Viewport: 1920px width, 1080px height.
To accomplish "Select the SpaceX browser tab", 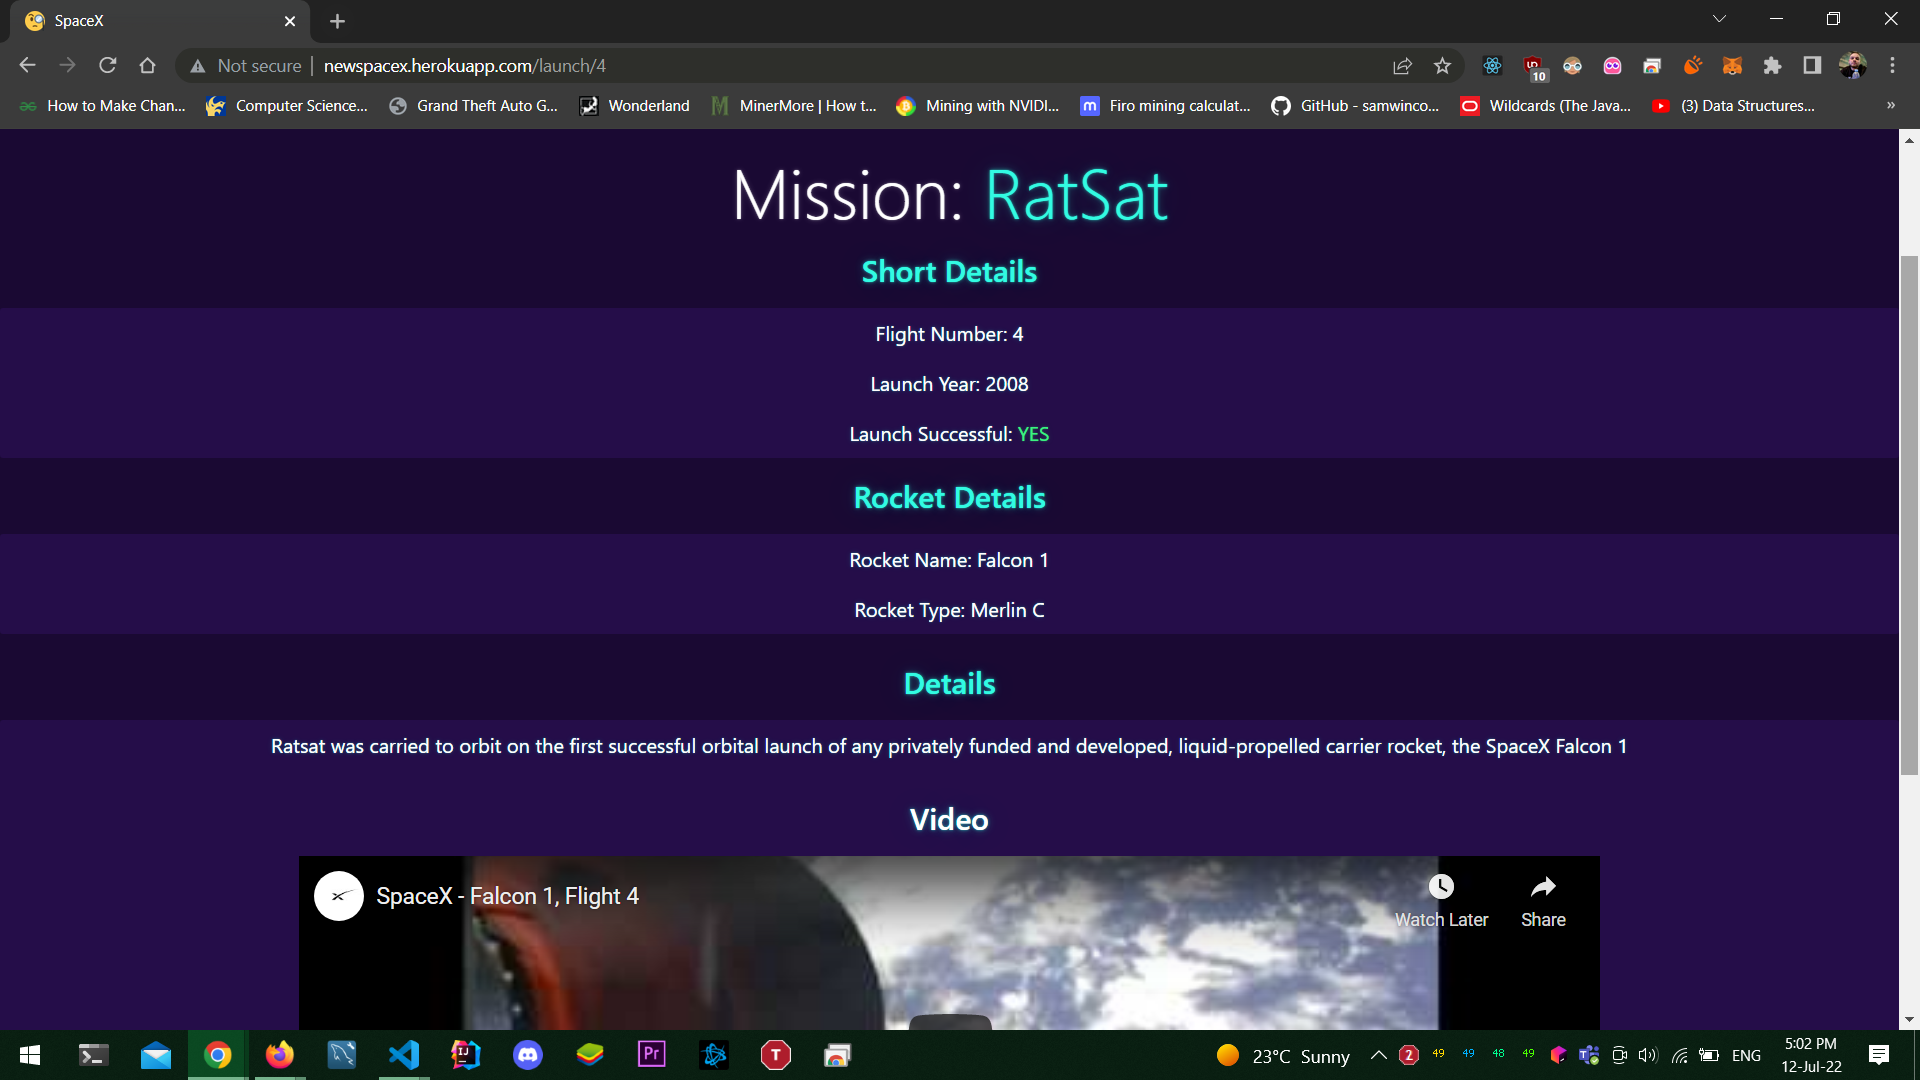I will pyautogui.click(x=160, y=21).
